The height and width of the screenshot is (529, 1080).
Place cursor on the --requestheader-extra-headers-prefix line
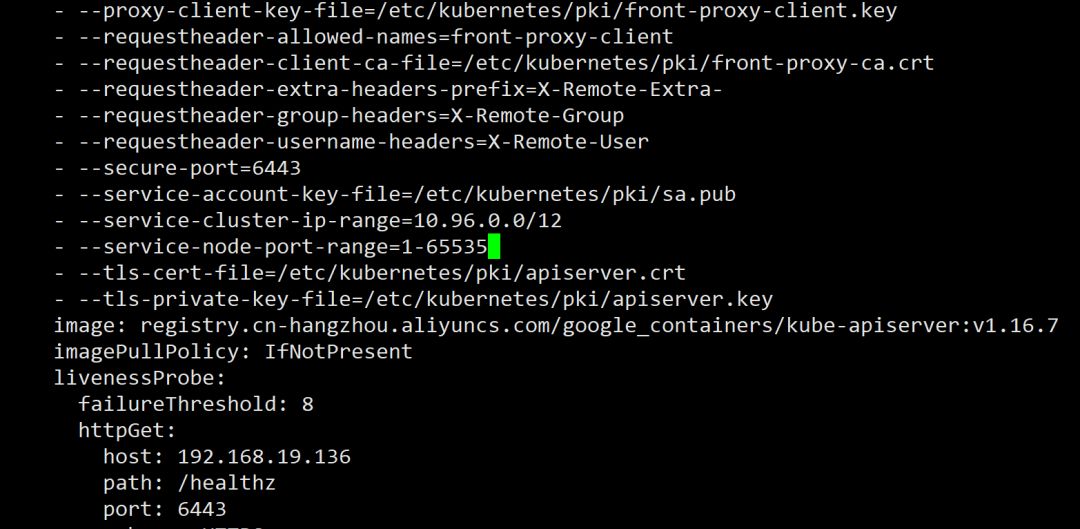[388, 90]
